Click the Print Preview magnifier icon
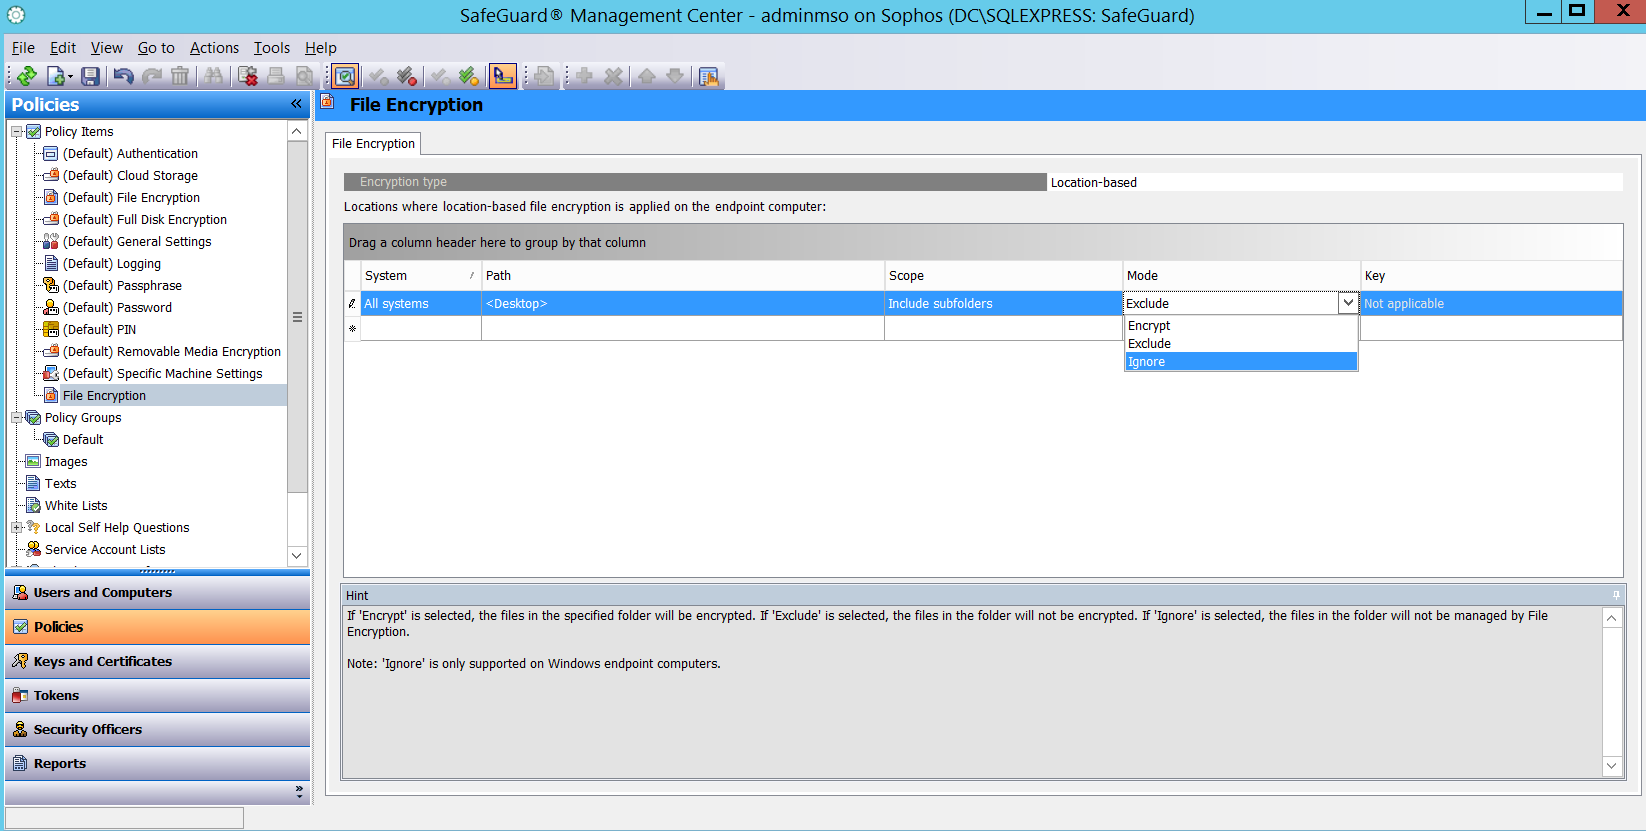This screenshot has height=831, width=1646. (x=305, y=76)
